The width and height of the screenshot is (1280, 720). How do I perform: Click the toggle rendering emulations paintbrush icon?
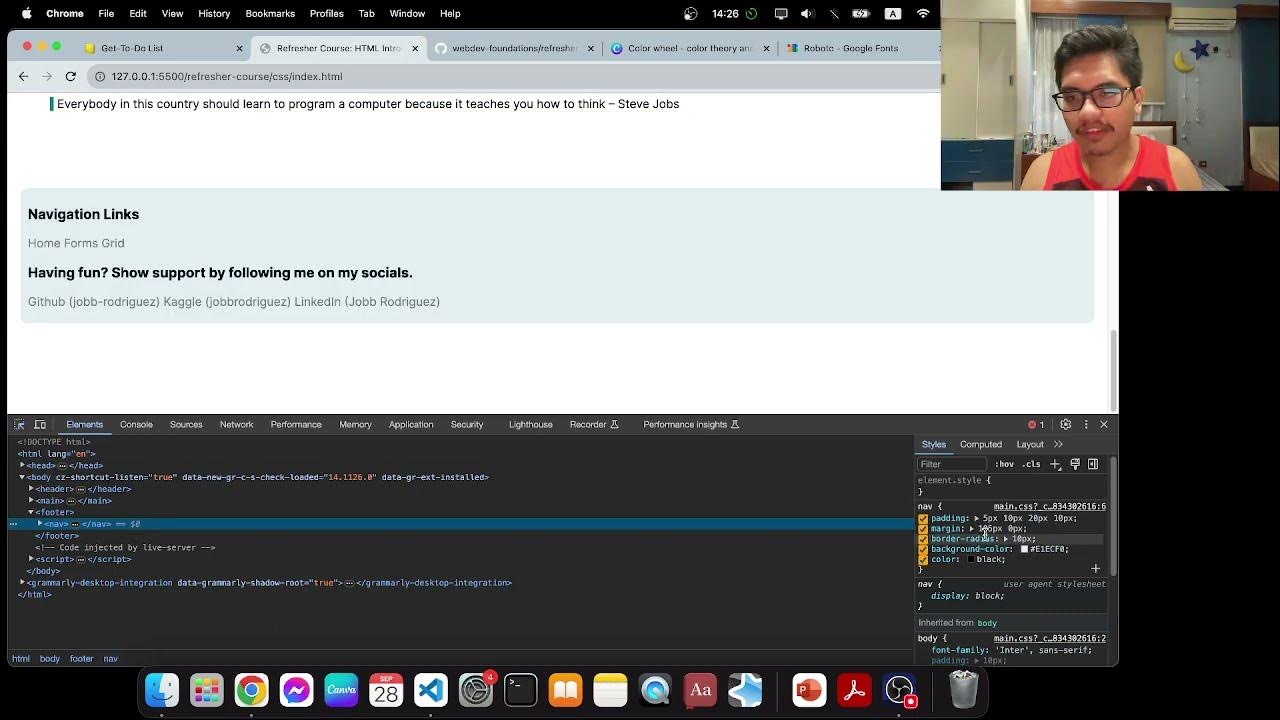pos(1075,464)
